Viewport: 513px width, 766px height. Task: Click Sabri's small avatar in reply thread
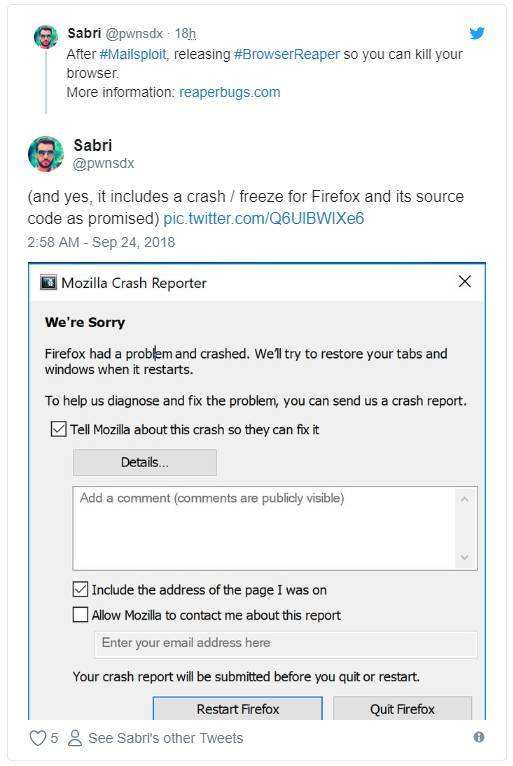(x=46, y=37)
